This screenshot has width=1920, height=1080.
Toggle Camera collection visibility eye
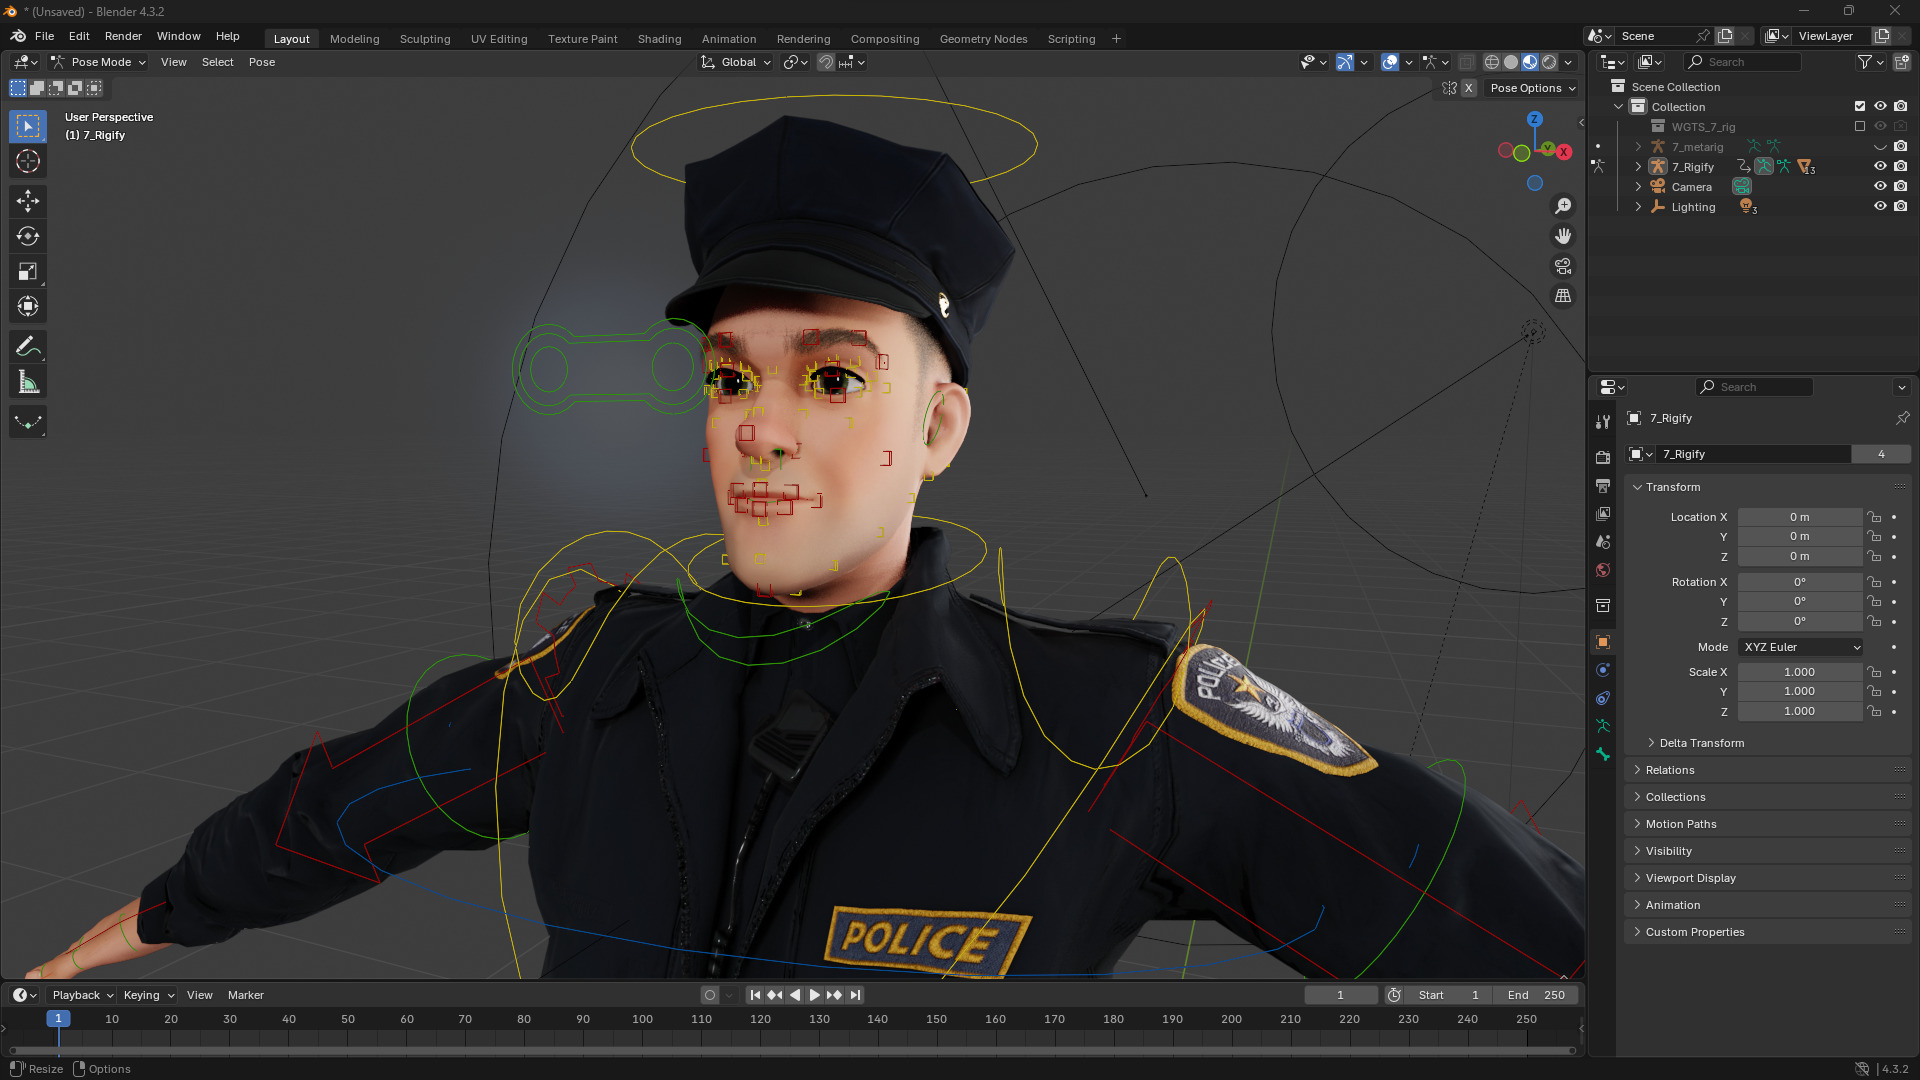click(1880, 187)
